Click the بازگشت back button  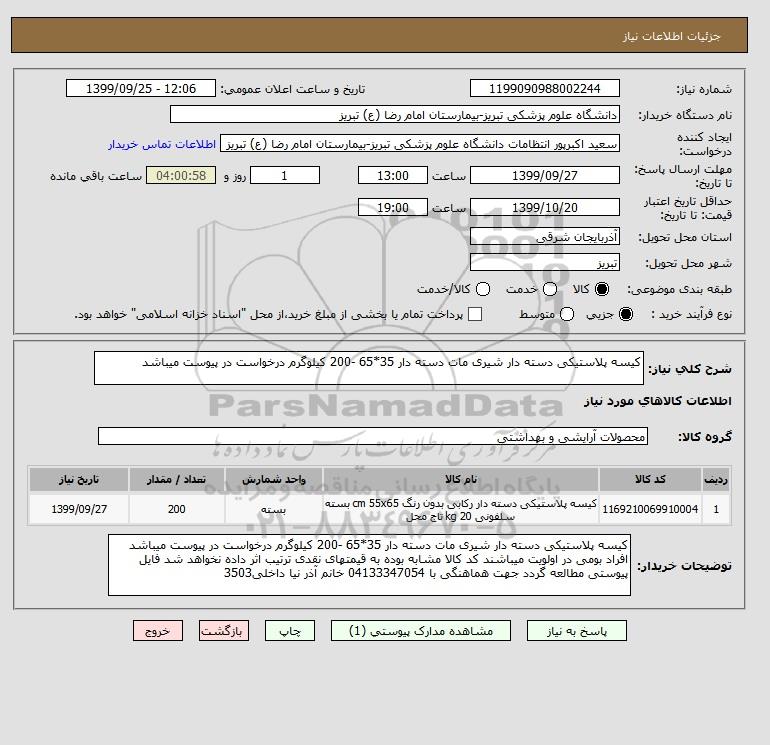224,631
